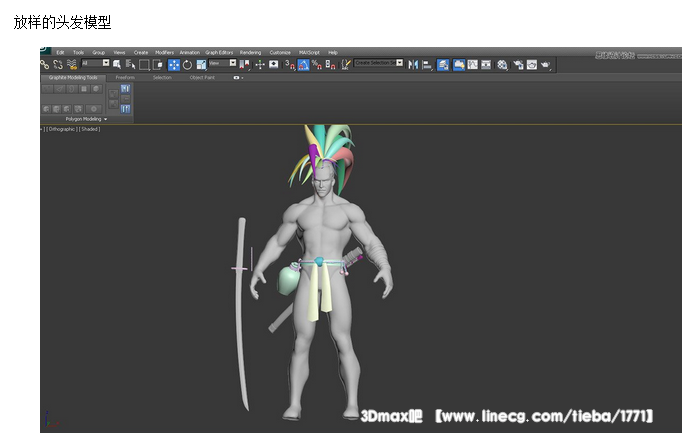Open the Align tool

click(x=428, y=64)
